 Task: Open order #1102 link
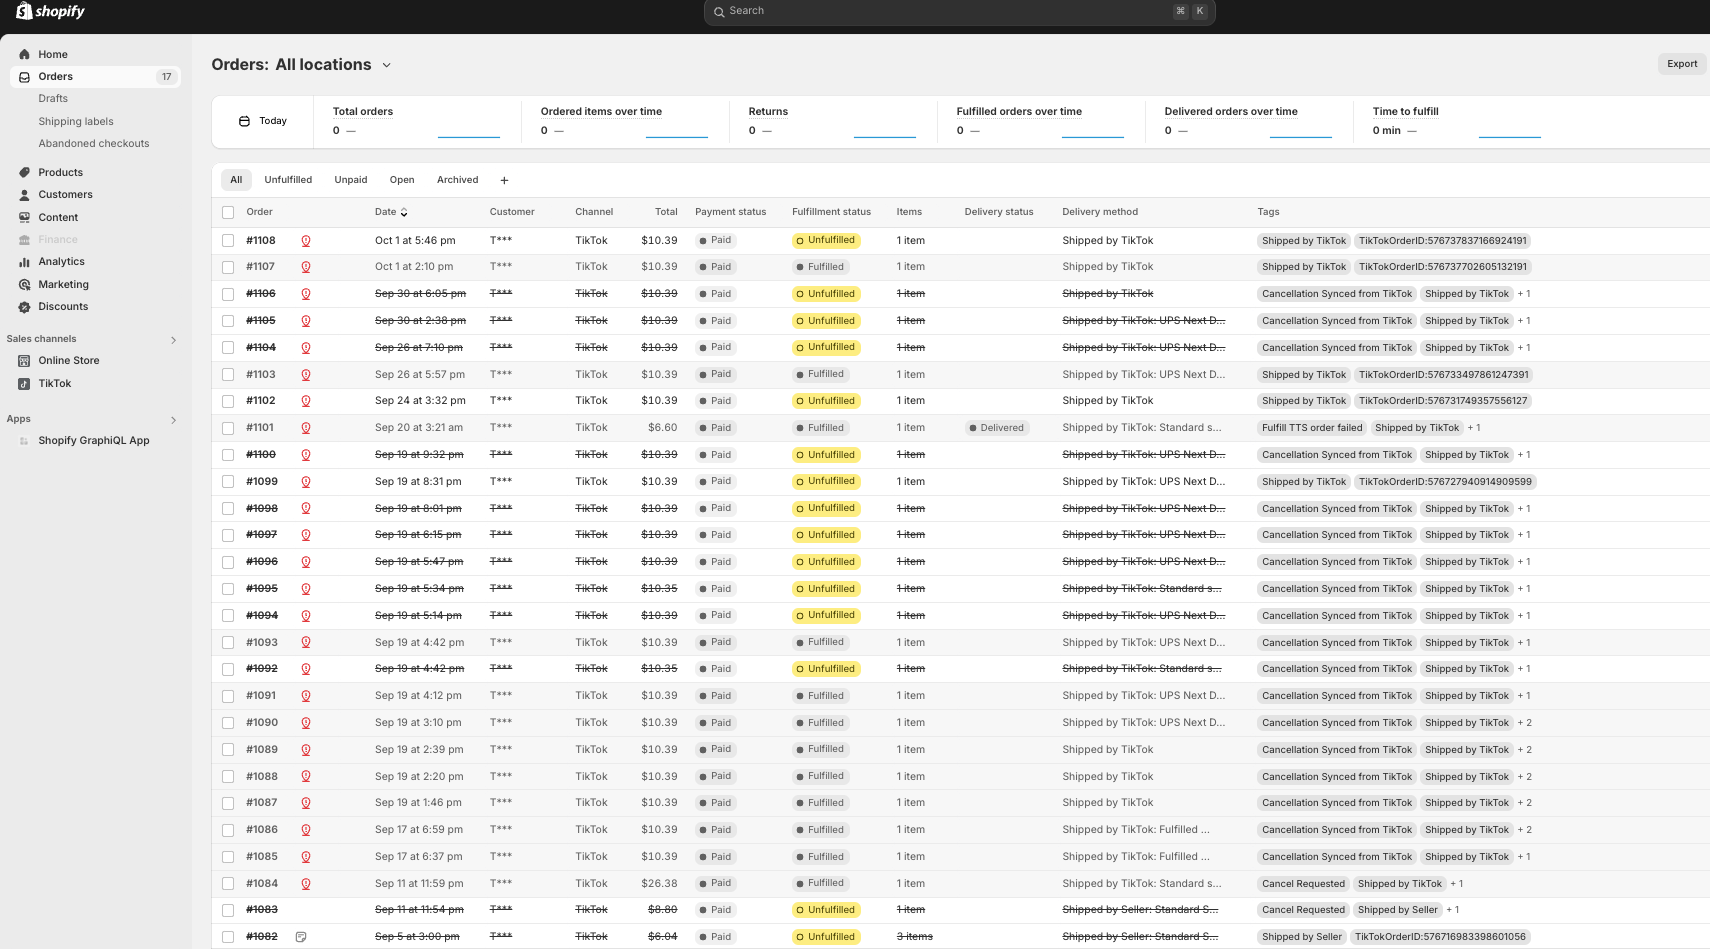[x=261, y=401]
